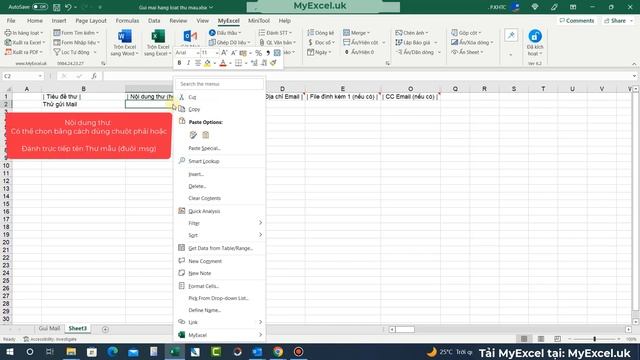Open Microsoft Edge from the taskbar
Viewport: 640px width, 360px height.
[113, 352]
